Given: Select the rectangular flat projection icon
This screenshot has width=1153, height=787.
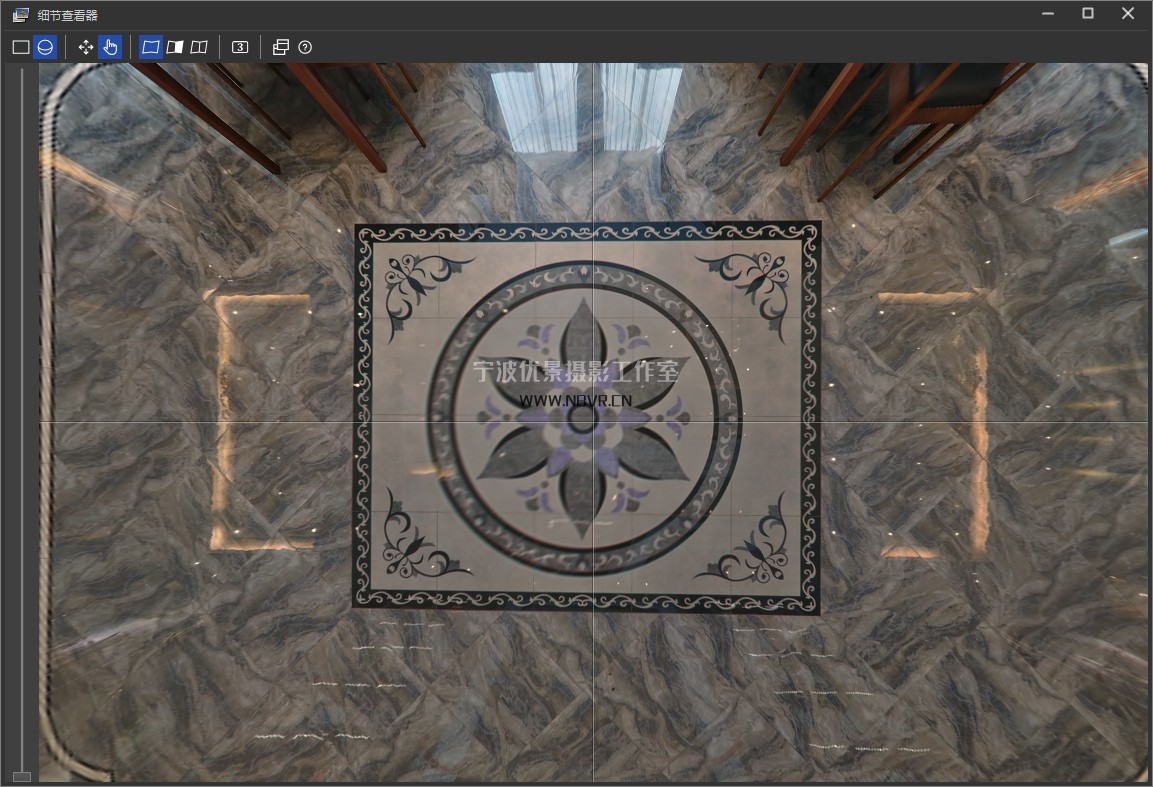Looking at the screenshot, I should [20, 47].
